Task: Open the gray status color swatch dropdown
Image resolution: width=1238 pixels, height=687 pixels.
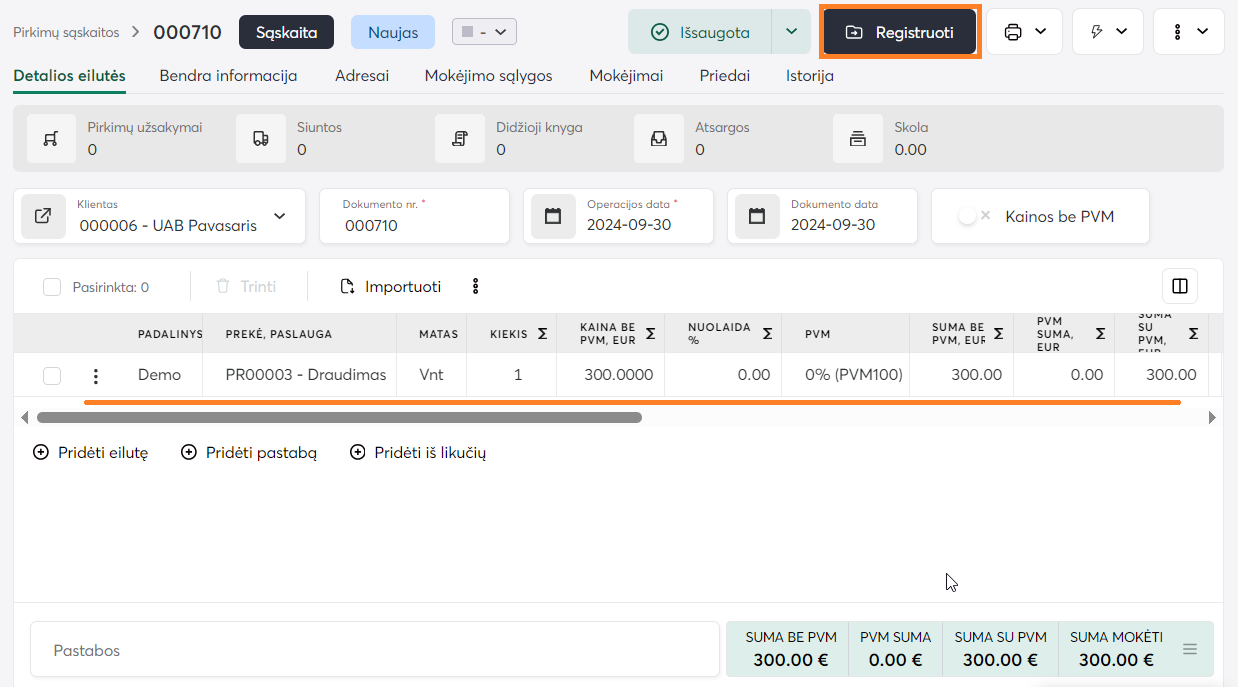Action: 485,32
